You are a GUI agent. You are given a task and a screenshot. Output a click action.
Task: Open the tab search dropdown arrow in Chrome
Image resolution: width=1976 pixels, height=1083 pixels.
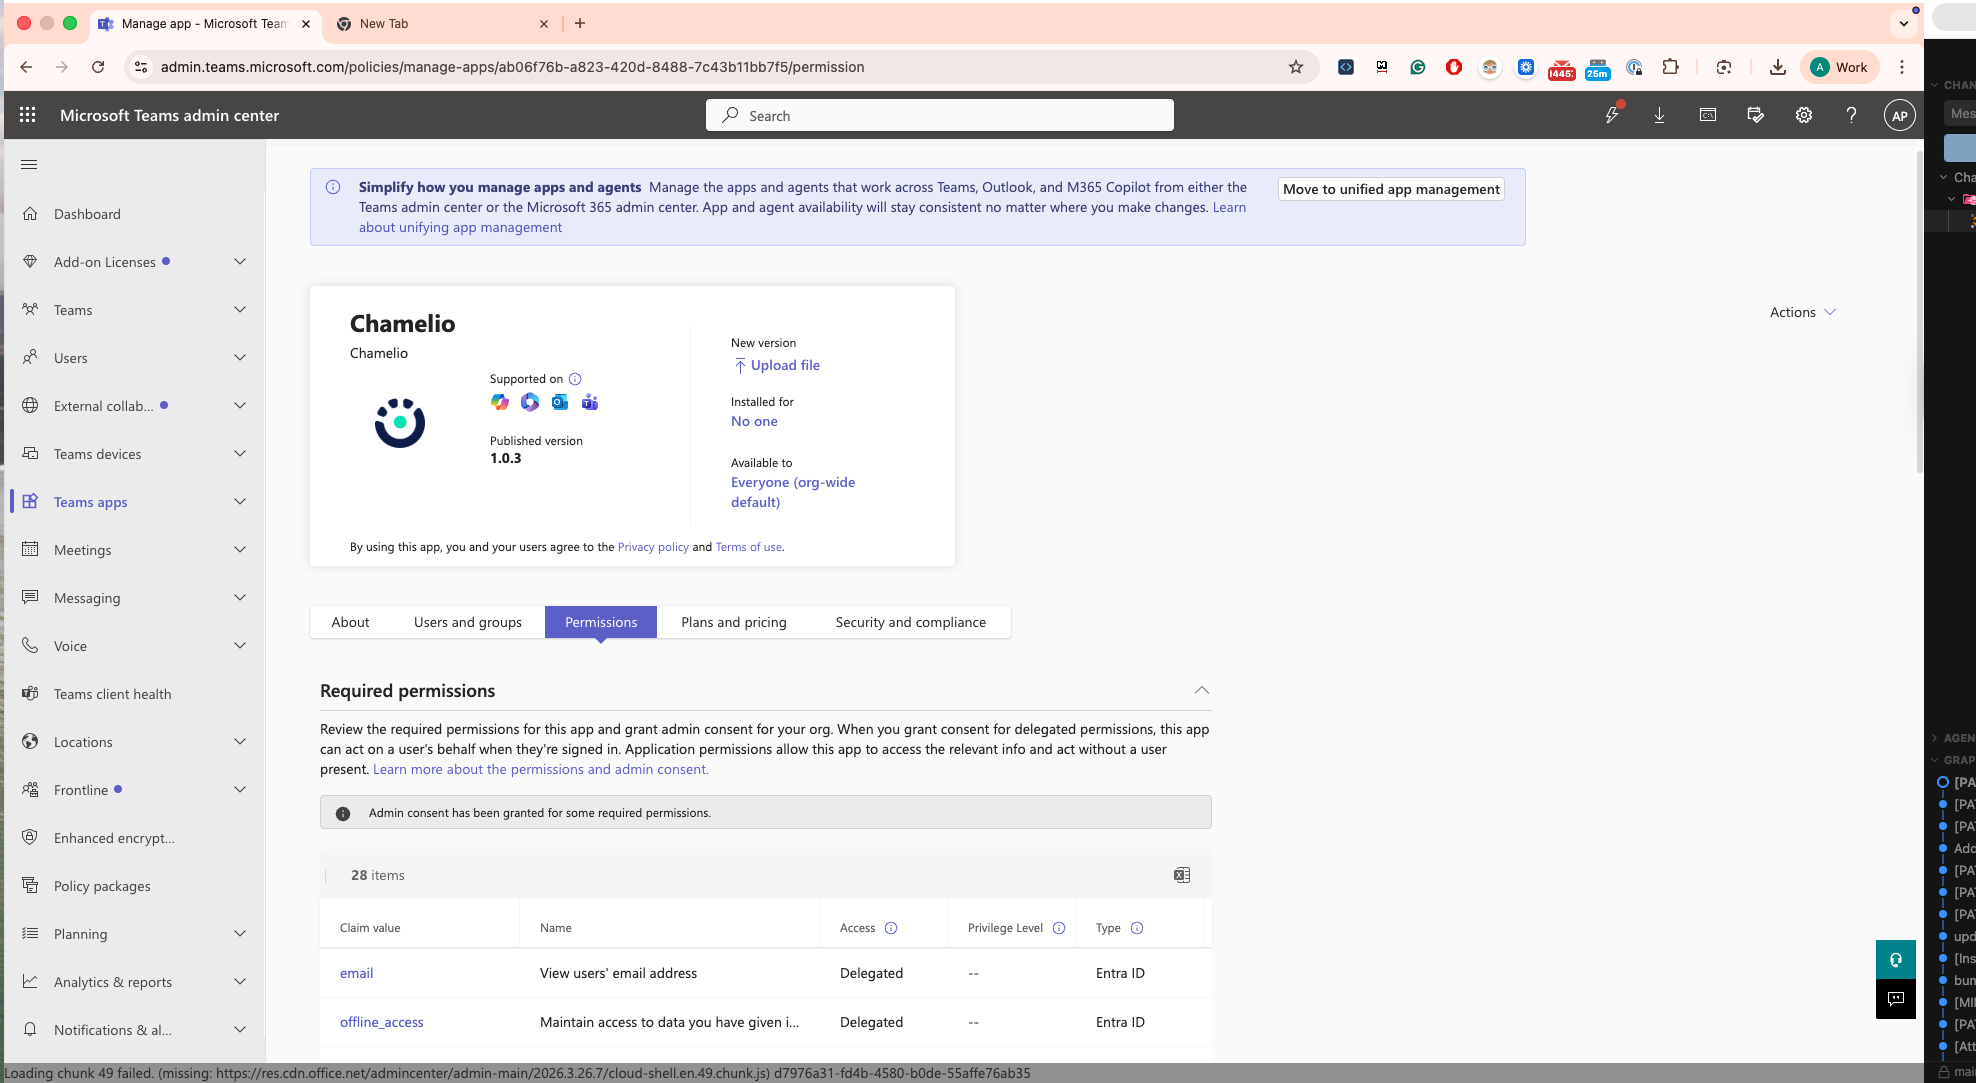click(1904, 24)
